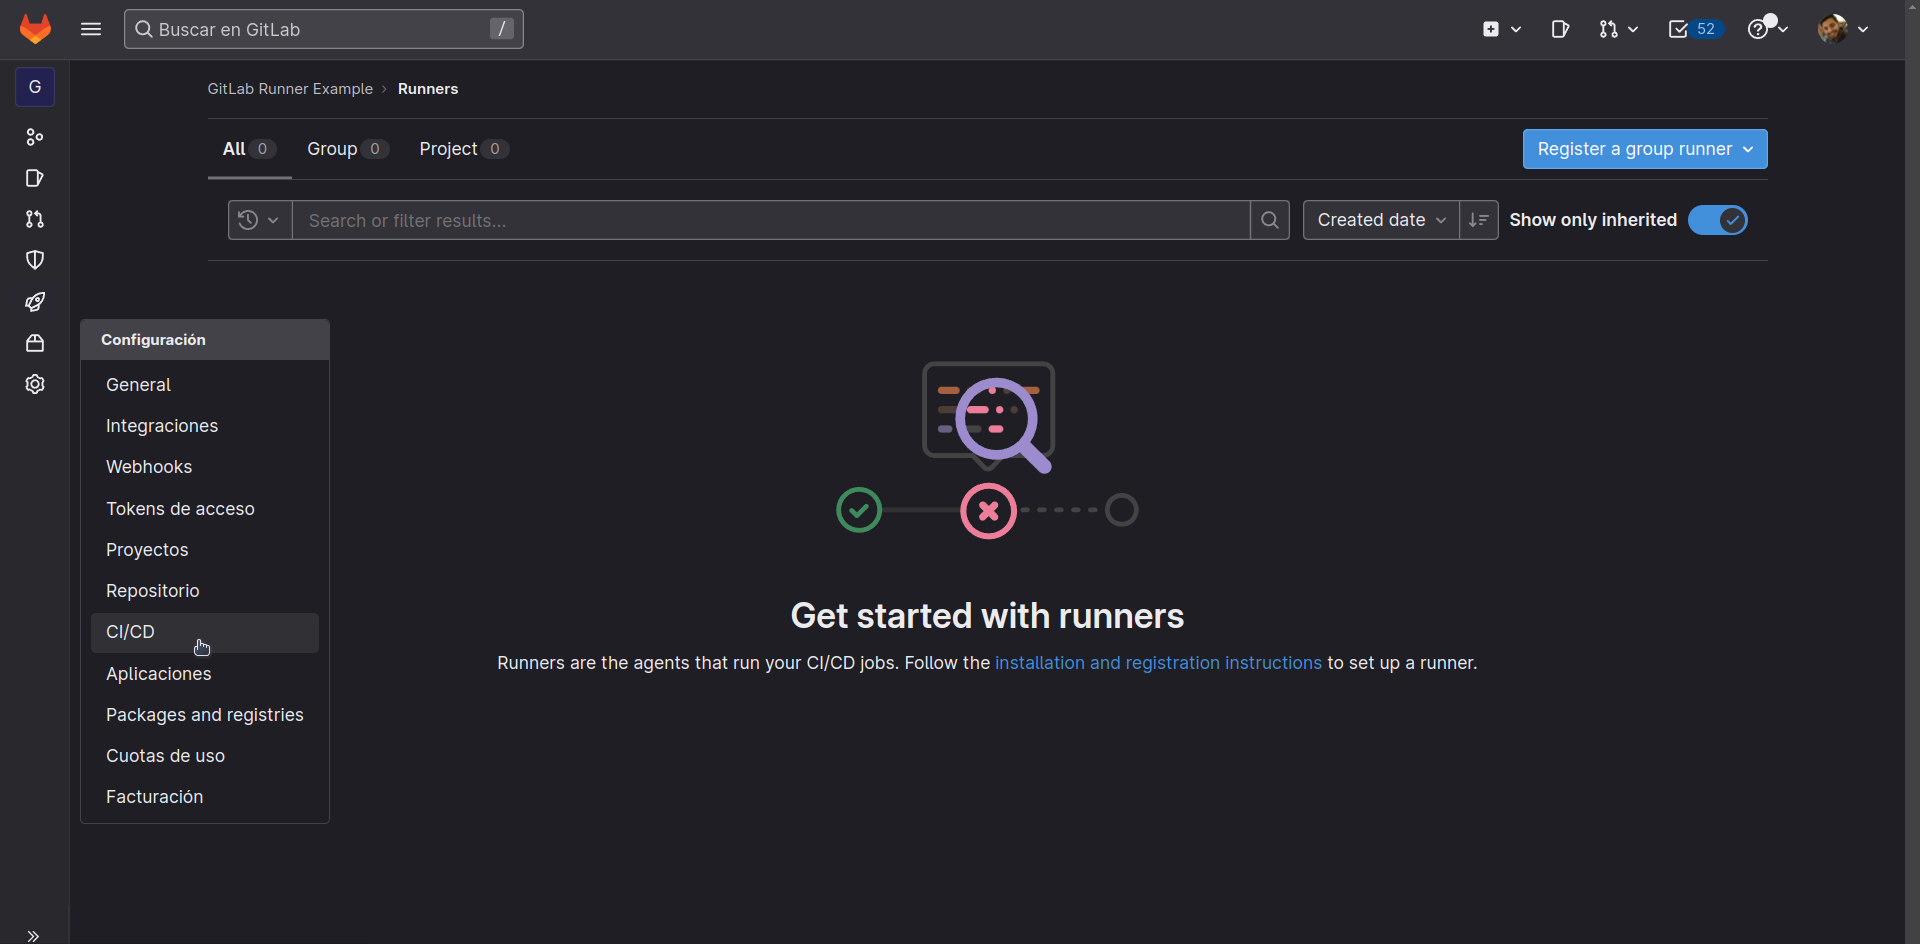Select General in Configuración menu
1920x944 pixels.
point(205,385)
